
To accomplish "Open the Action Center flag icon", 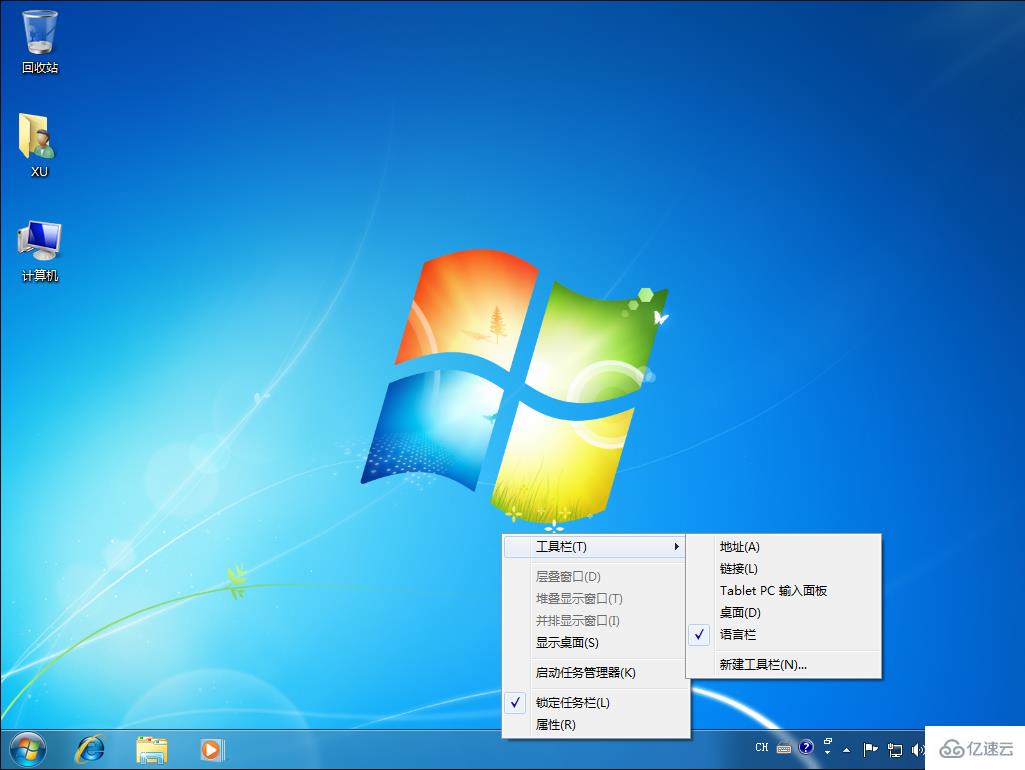I will pos(870,749).
